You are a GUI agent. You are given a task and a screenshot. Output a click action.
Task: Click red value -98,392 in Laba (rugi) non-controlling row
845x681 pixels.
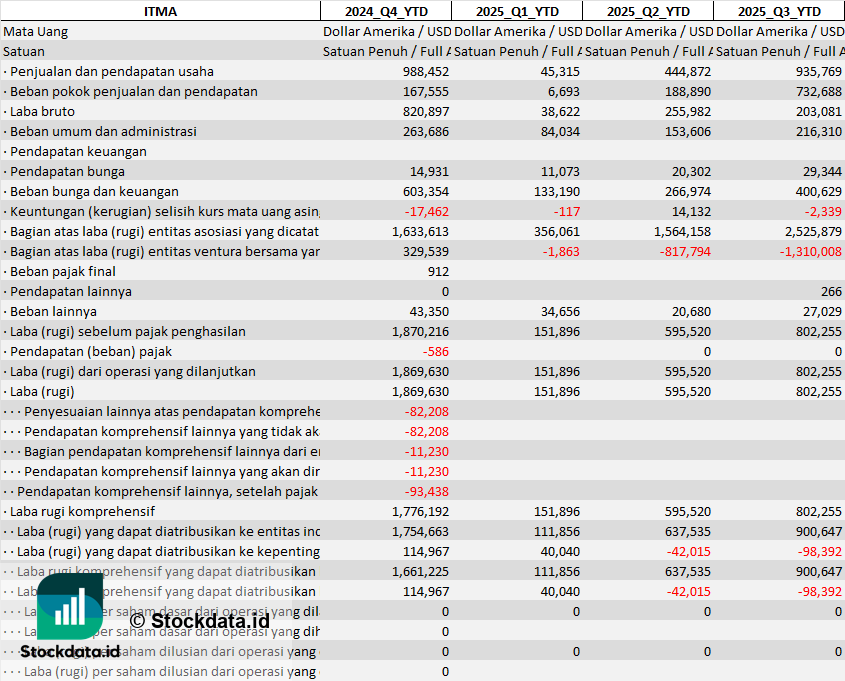820,551
